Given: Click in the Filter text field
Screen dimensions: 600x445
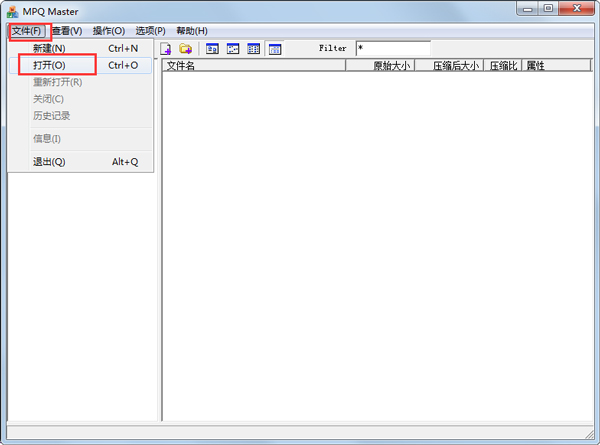Looking at the screenshot, I should [392, 48].
